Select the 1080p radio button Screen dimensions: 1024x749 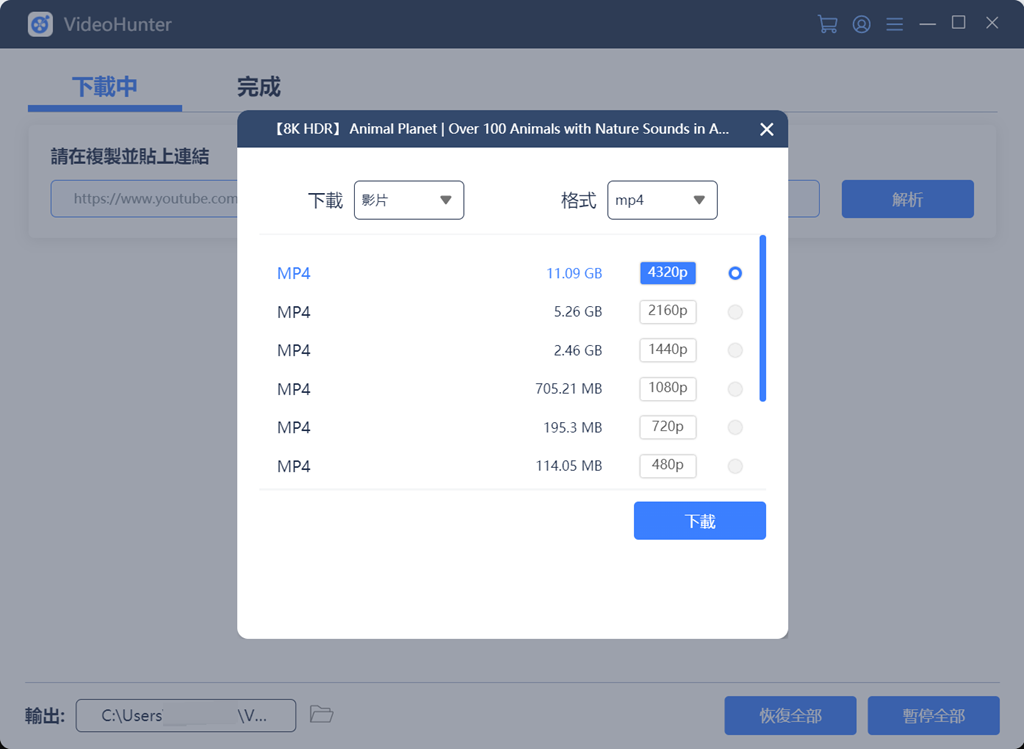pos(735,389)
